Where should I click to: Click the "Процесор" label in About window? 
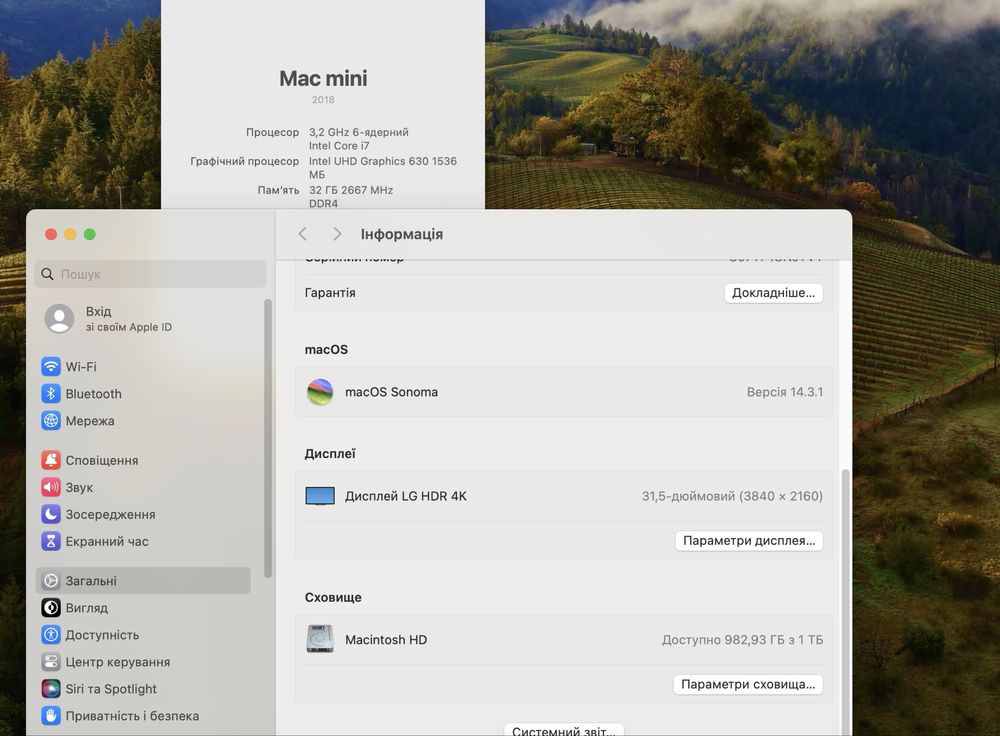click(272, 132)
